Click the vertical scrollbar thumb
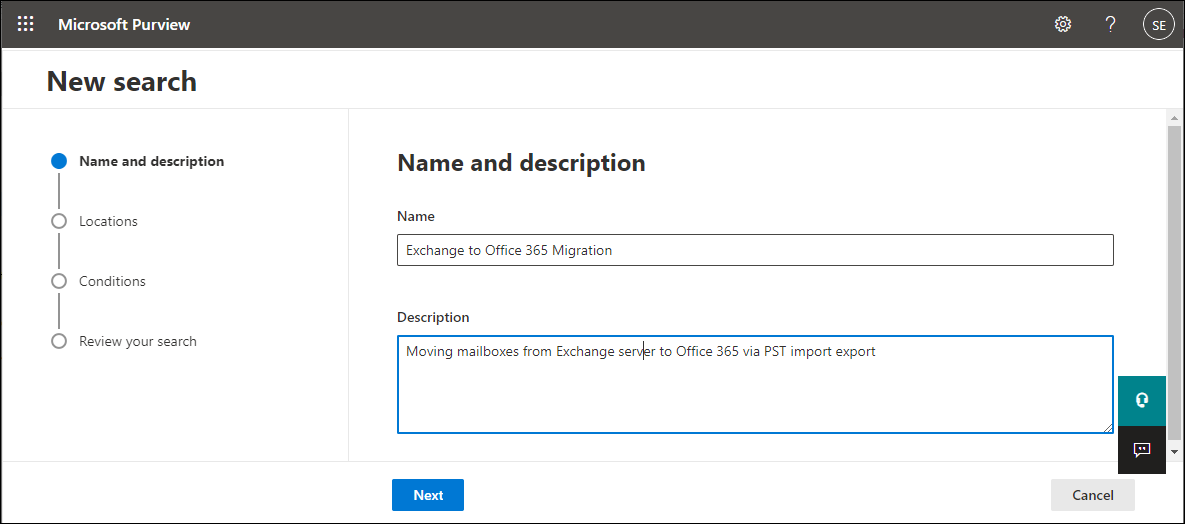Image resolution: width=1185 pixels, height=524 pixels. (1174, 284)
